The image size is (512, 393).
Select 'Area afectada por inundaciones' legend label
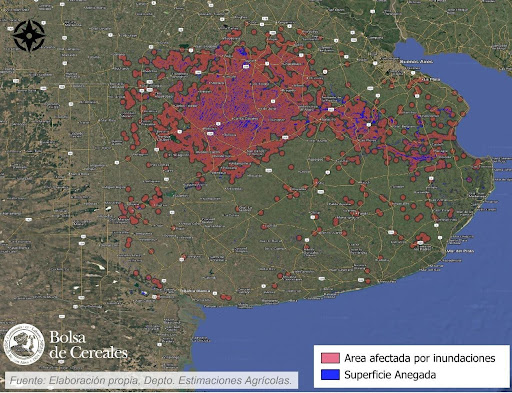click(420, 358)
